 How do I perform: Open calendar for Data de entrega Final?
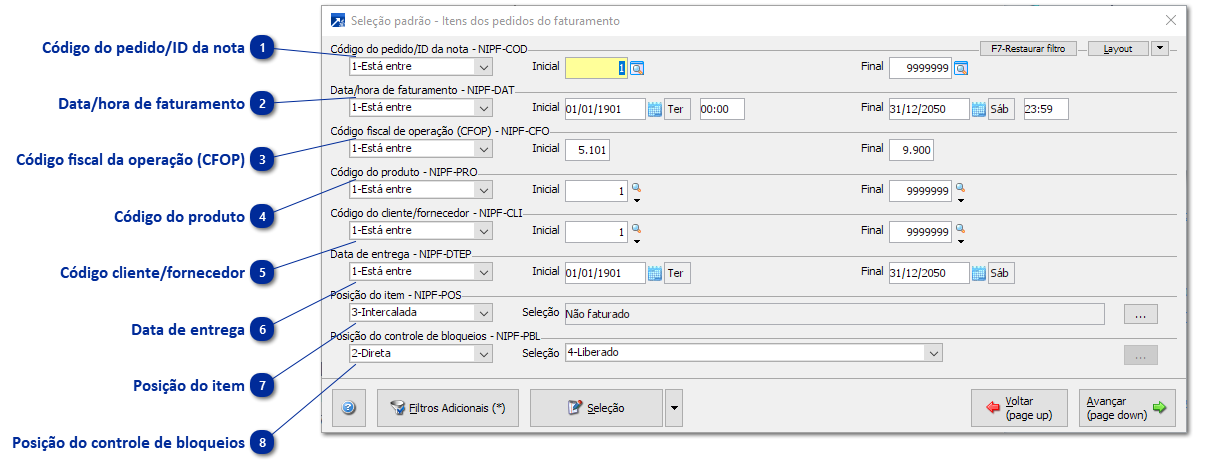point(979,272)
